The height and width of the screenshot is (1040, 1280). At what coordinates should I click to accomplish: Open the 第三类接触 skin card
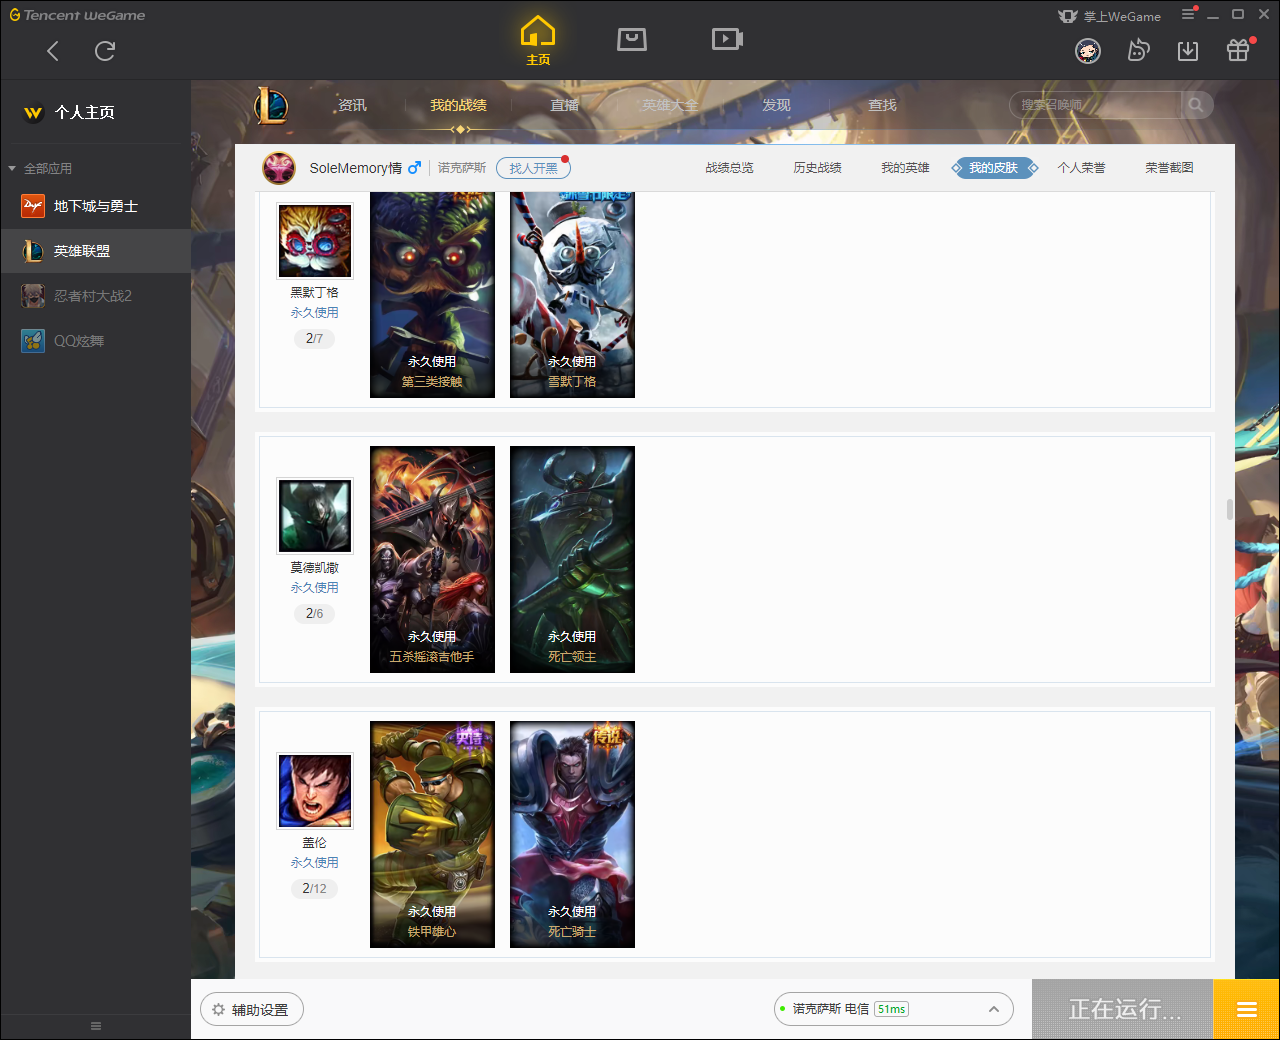[432, 295]
